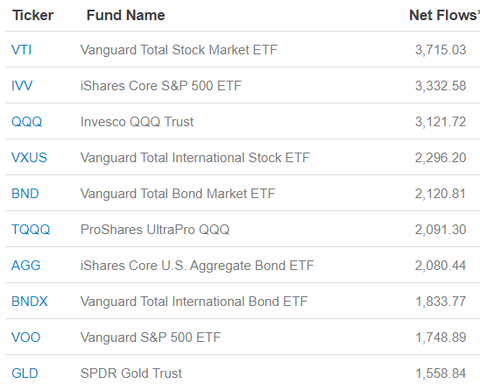
Task: Click the Vanguard Total International Bond ETF name
Action: [194, 302]
